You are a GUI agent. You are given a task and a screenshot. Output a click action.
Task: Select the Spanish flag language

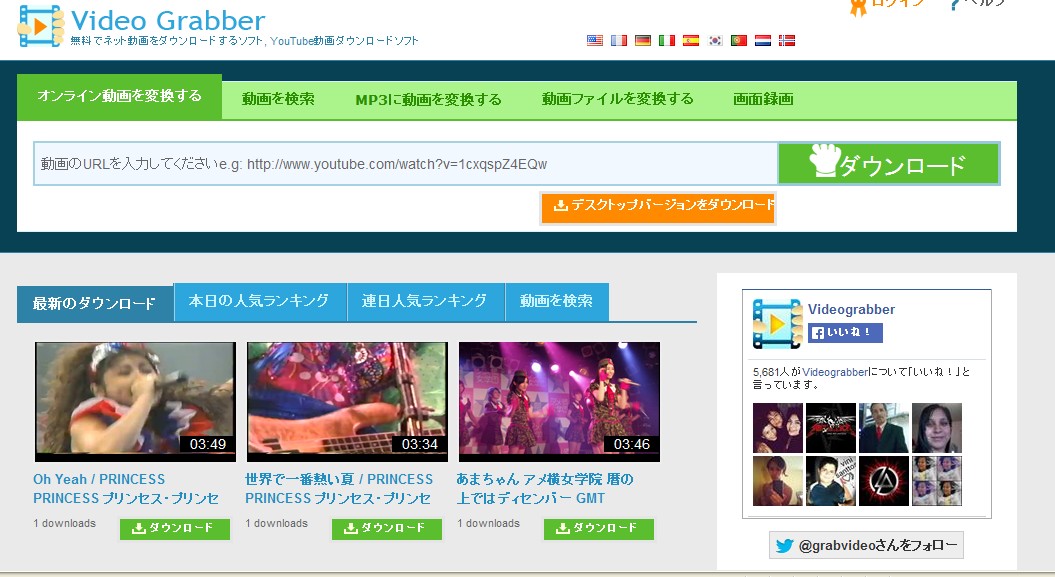coord(691,40)
